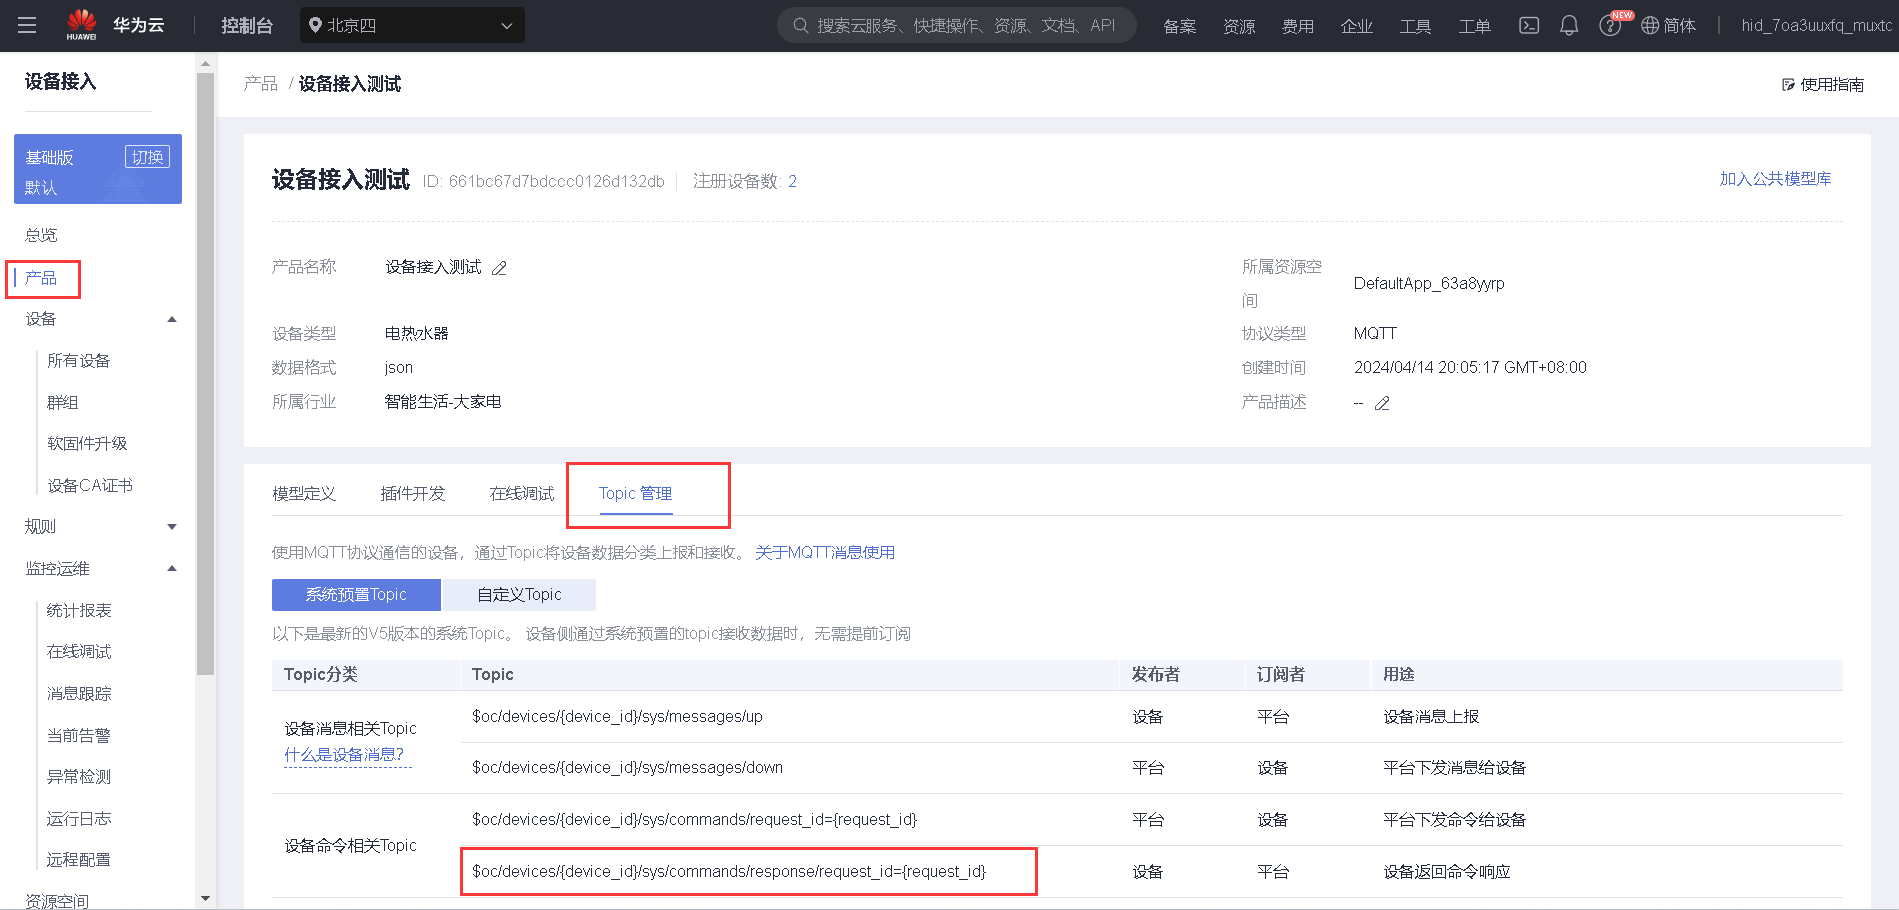Open the Cloud Shell terminal icon

pyautogui.click(x=1529, y=25)
